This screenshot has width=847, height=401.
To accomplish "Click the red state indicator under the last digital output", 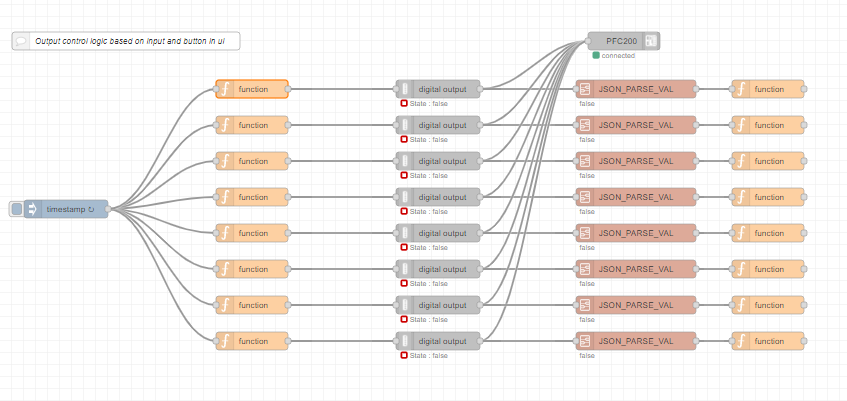I will pyautogui.click(x=404, y=355).
